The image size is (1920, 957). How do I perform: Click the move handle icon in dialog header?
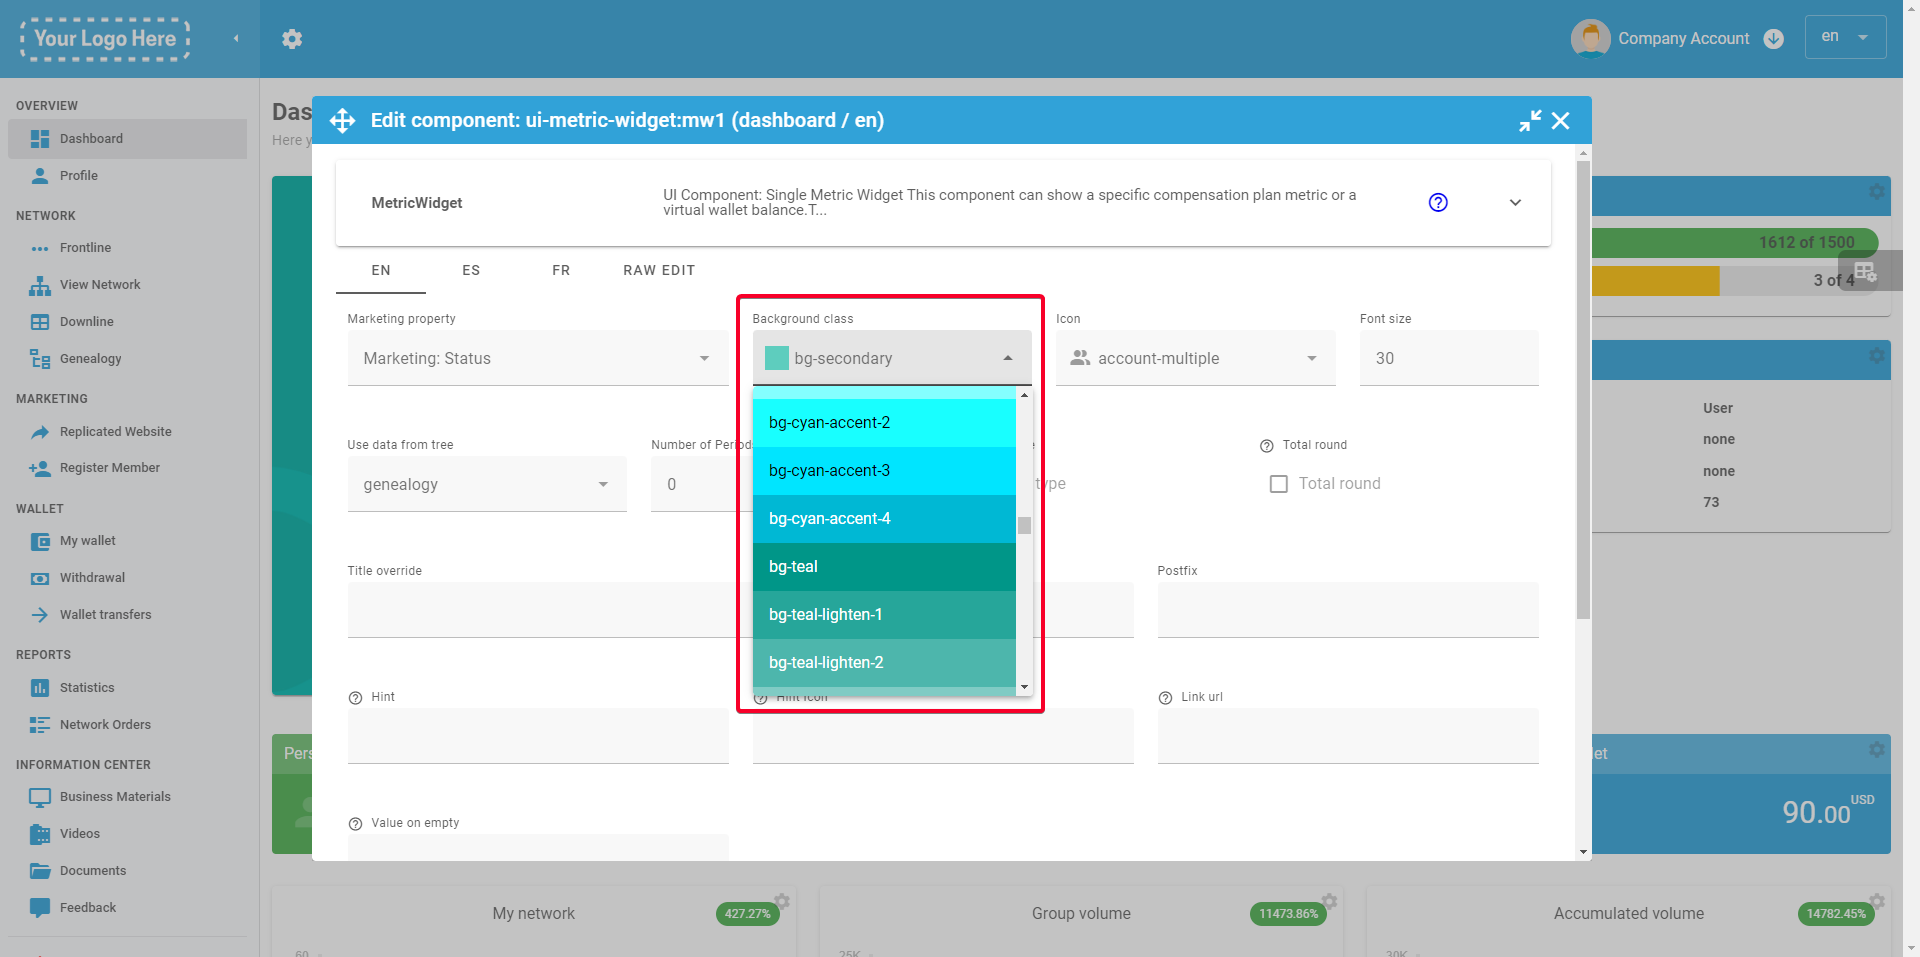(342, 121)
